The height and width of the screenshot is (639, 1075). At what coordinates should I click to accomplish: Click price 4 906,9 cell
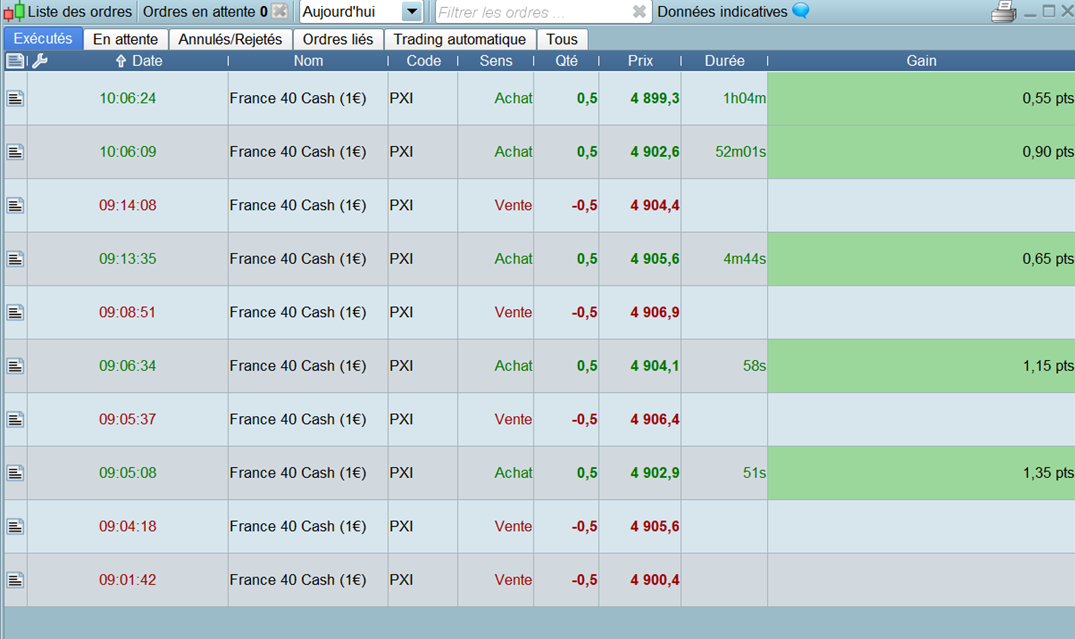click(x=640, y=313)
